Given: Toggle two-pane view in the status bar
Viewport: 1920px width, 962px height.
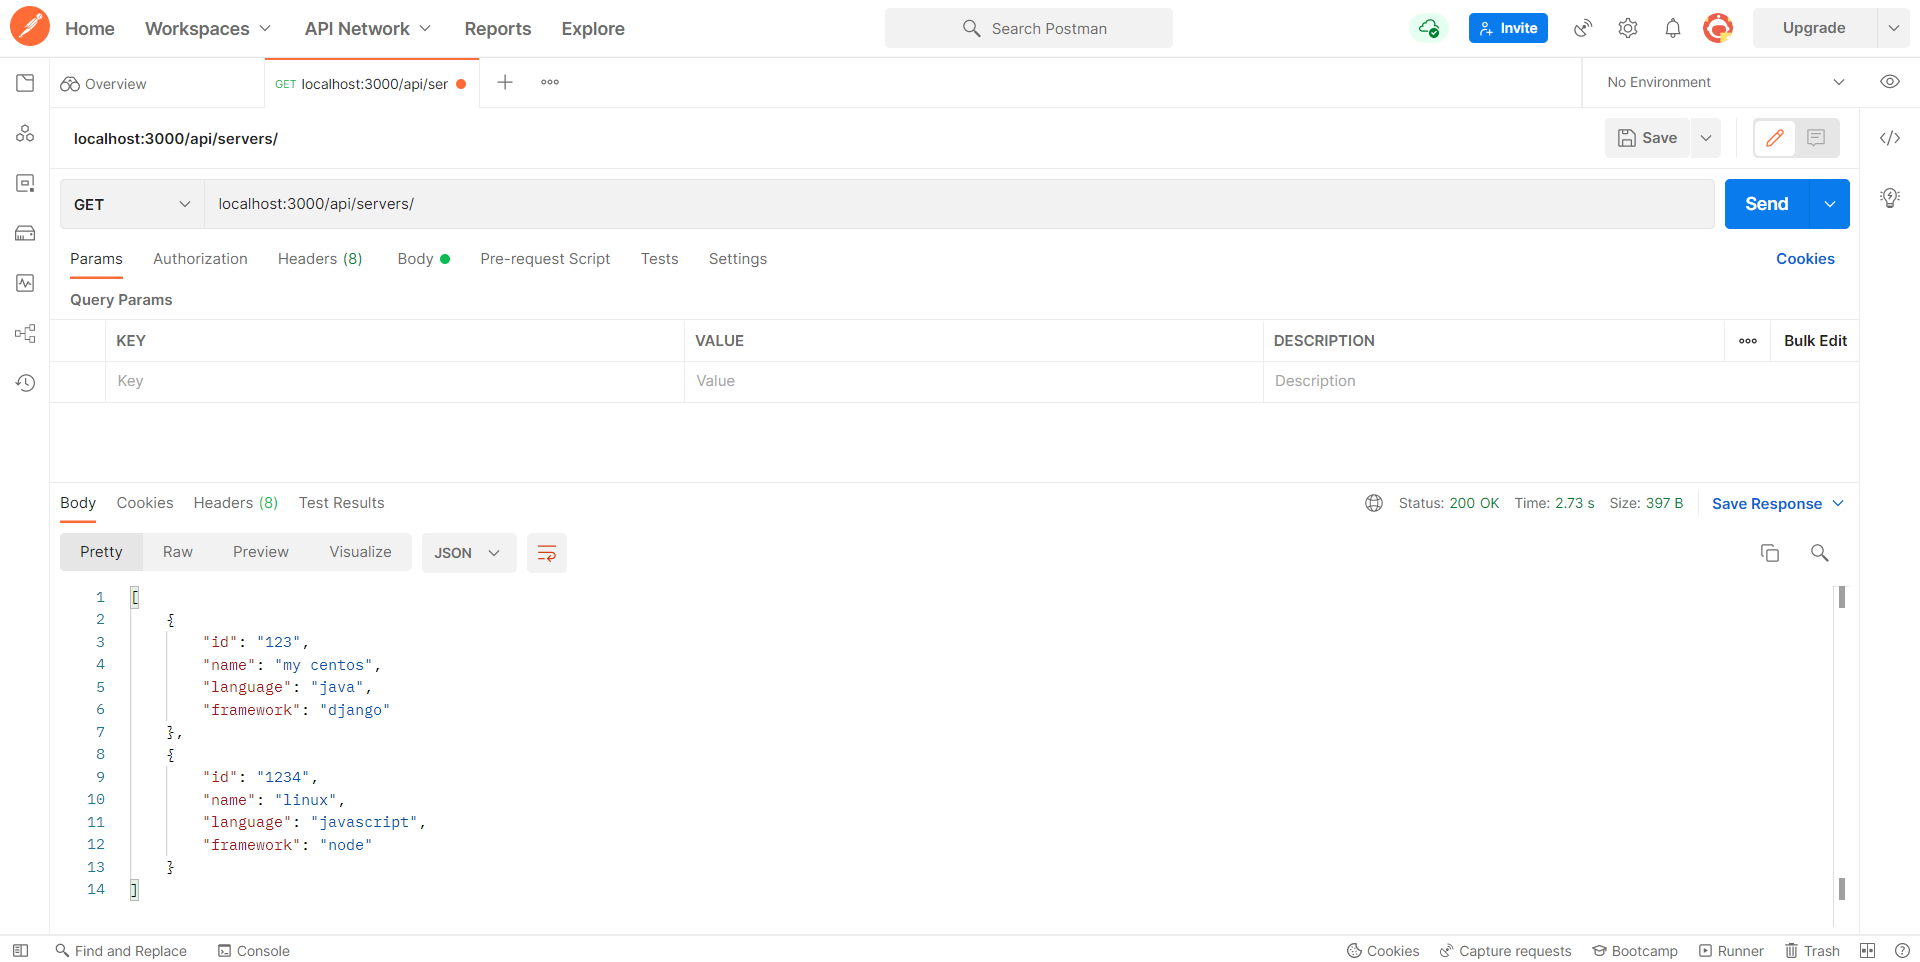Looking at the screenshot, I should tap(1868, 951).
